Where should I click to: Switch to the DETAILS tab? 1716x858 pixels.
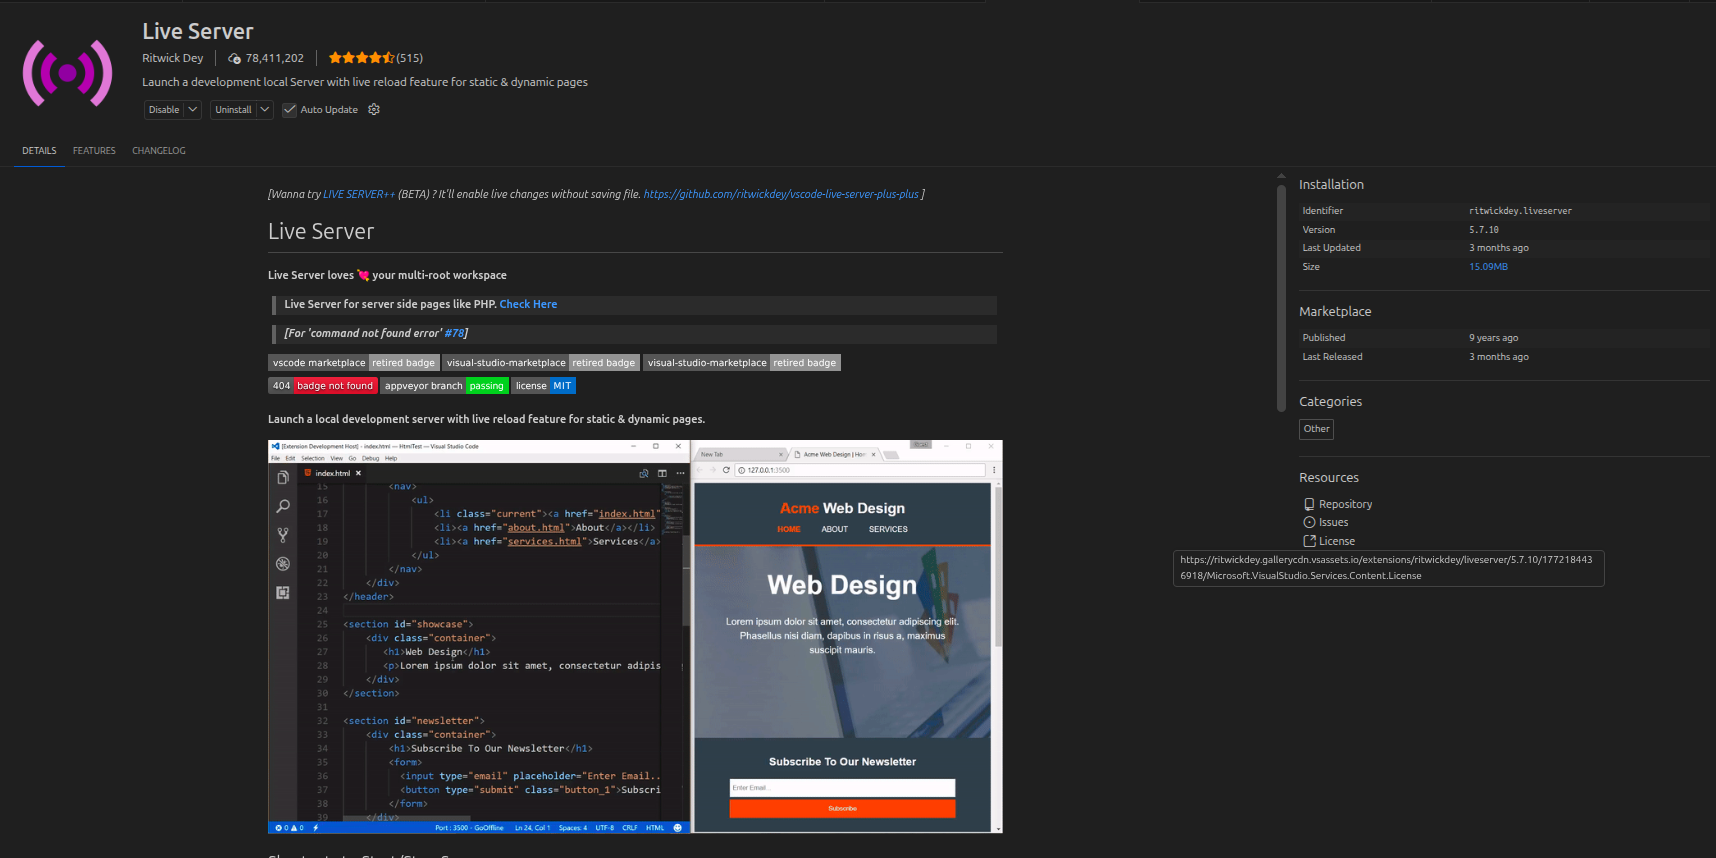[39, 151]
